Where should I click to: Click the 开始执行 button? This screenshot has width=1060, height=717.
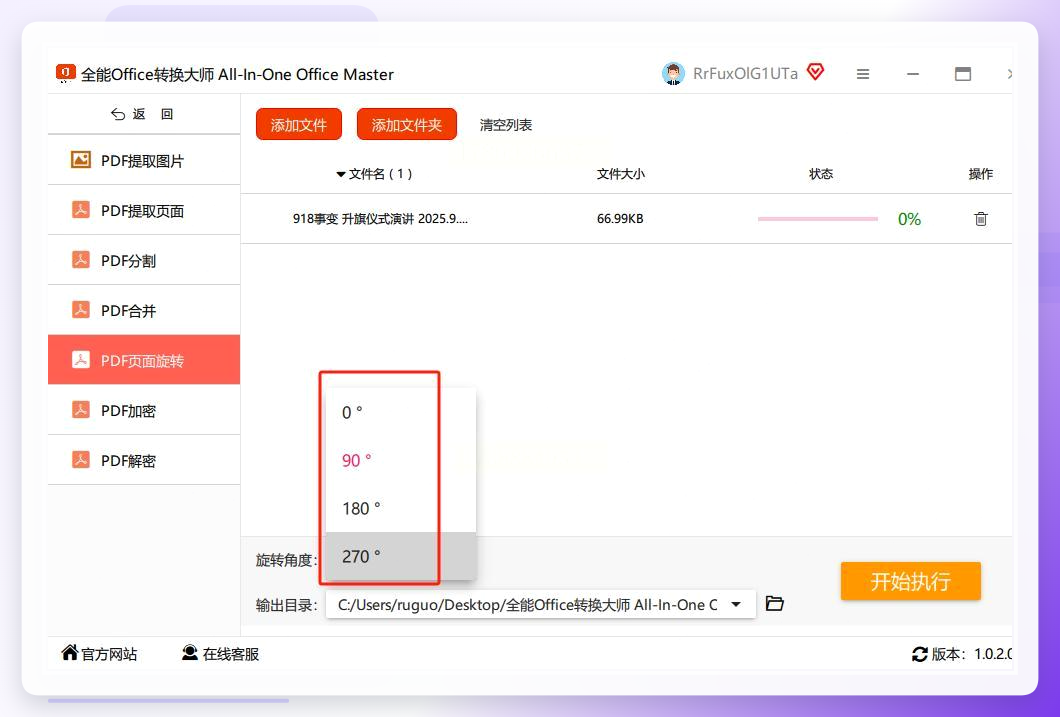click(x=911, y=581)
